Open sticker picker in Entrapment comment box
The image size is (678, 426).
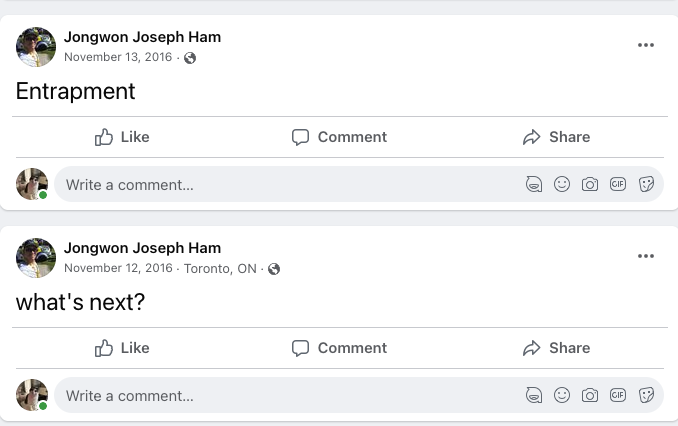click(646, 184)
